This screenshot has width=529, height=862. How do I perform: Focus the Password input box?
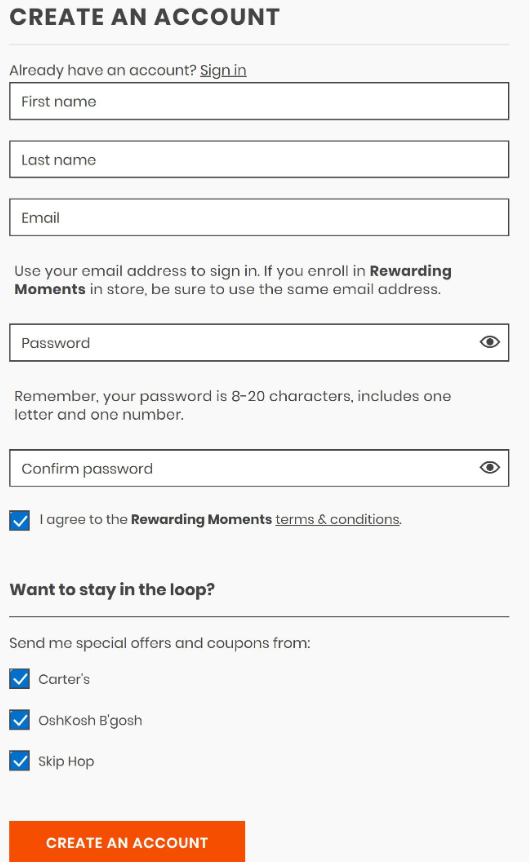click(x=242, y=342)
